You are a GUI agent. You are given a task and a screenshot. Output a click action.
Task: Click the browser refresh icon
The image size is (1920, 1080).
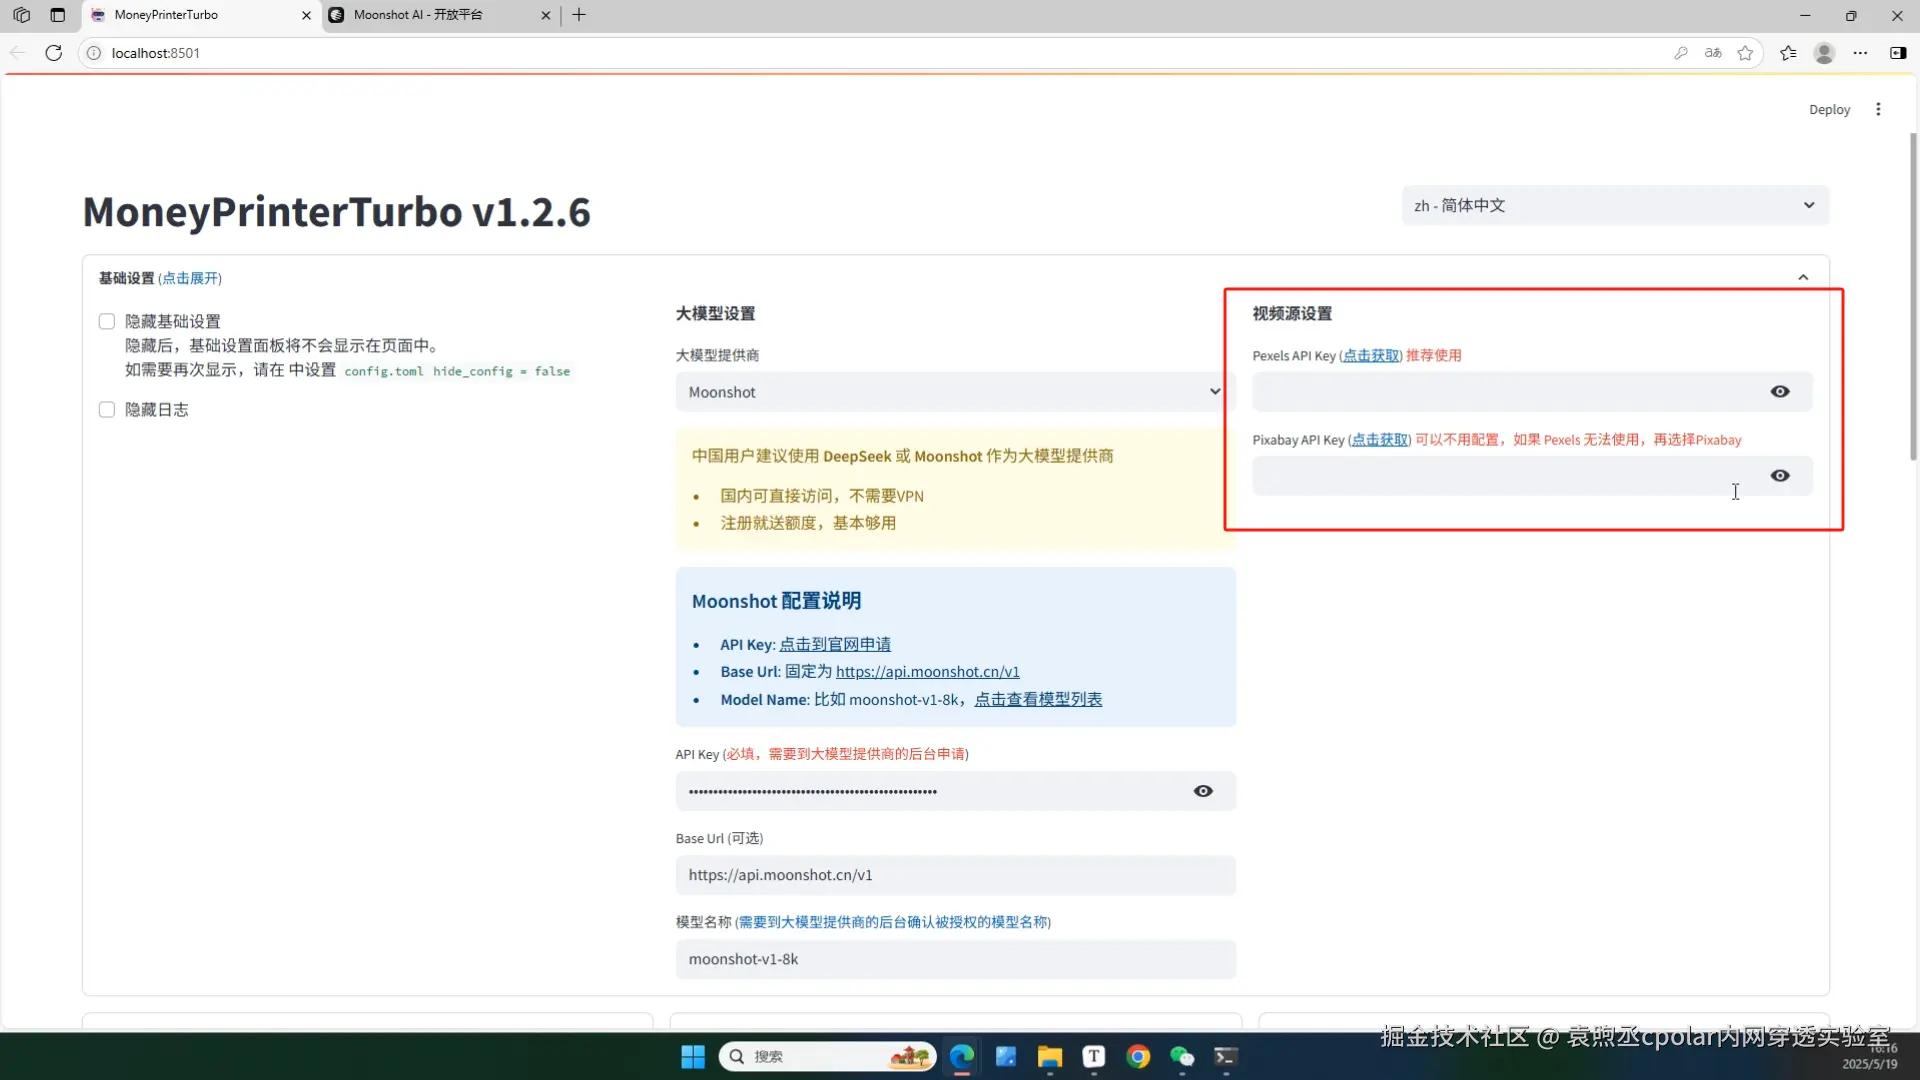(54, 53)
